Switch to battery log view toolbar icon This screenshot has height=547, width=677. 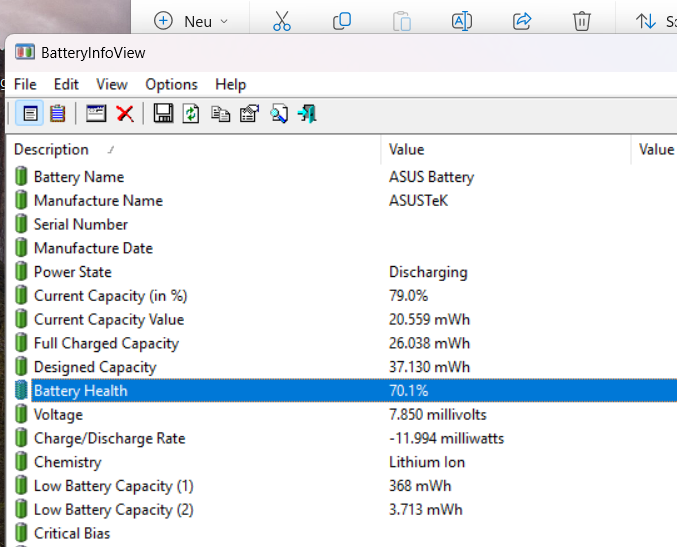pyautogui.click(x=57, y=114)
